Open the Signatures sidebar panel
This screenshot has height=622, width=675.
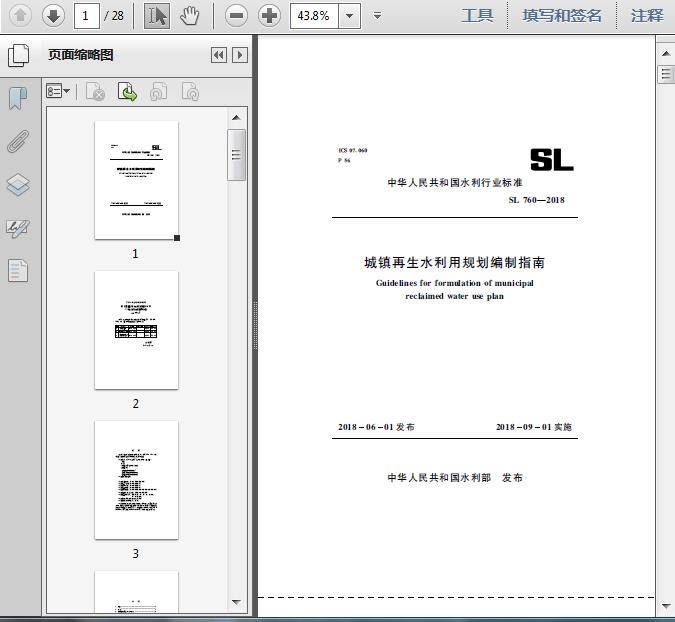[x=18, y=228]
